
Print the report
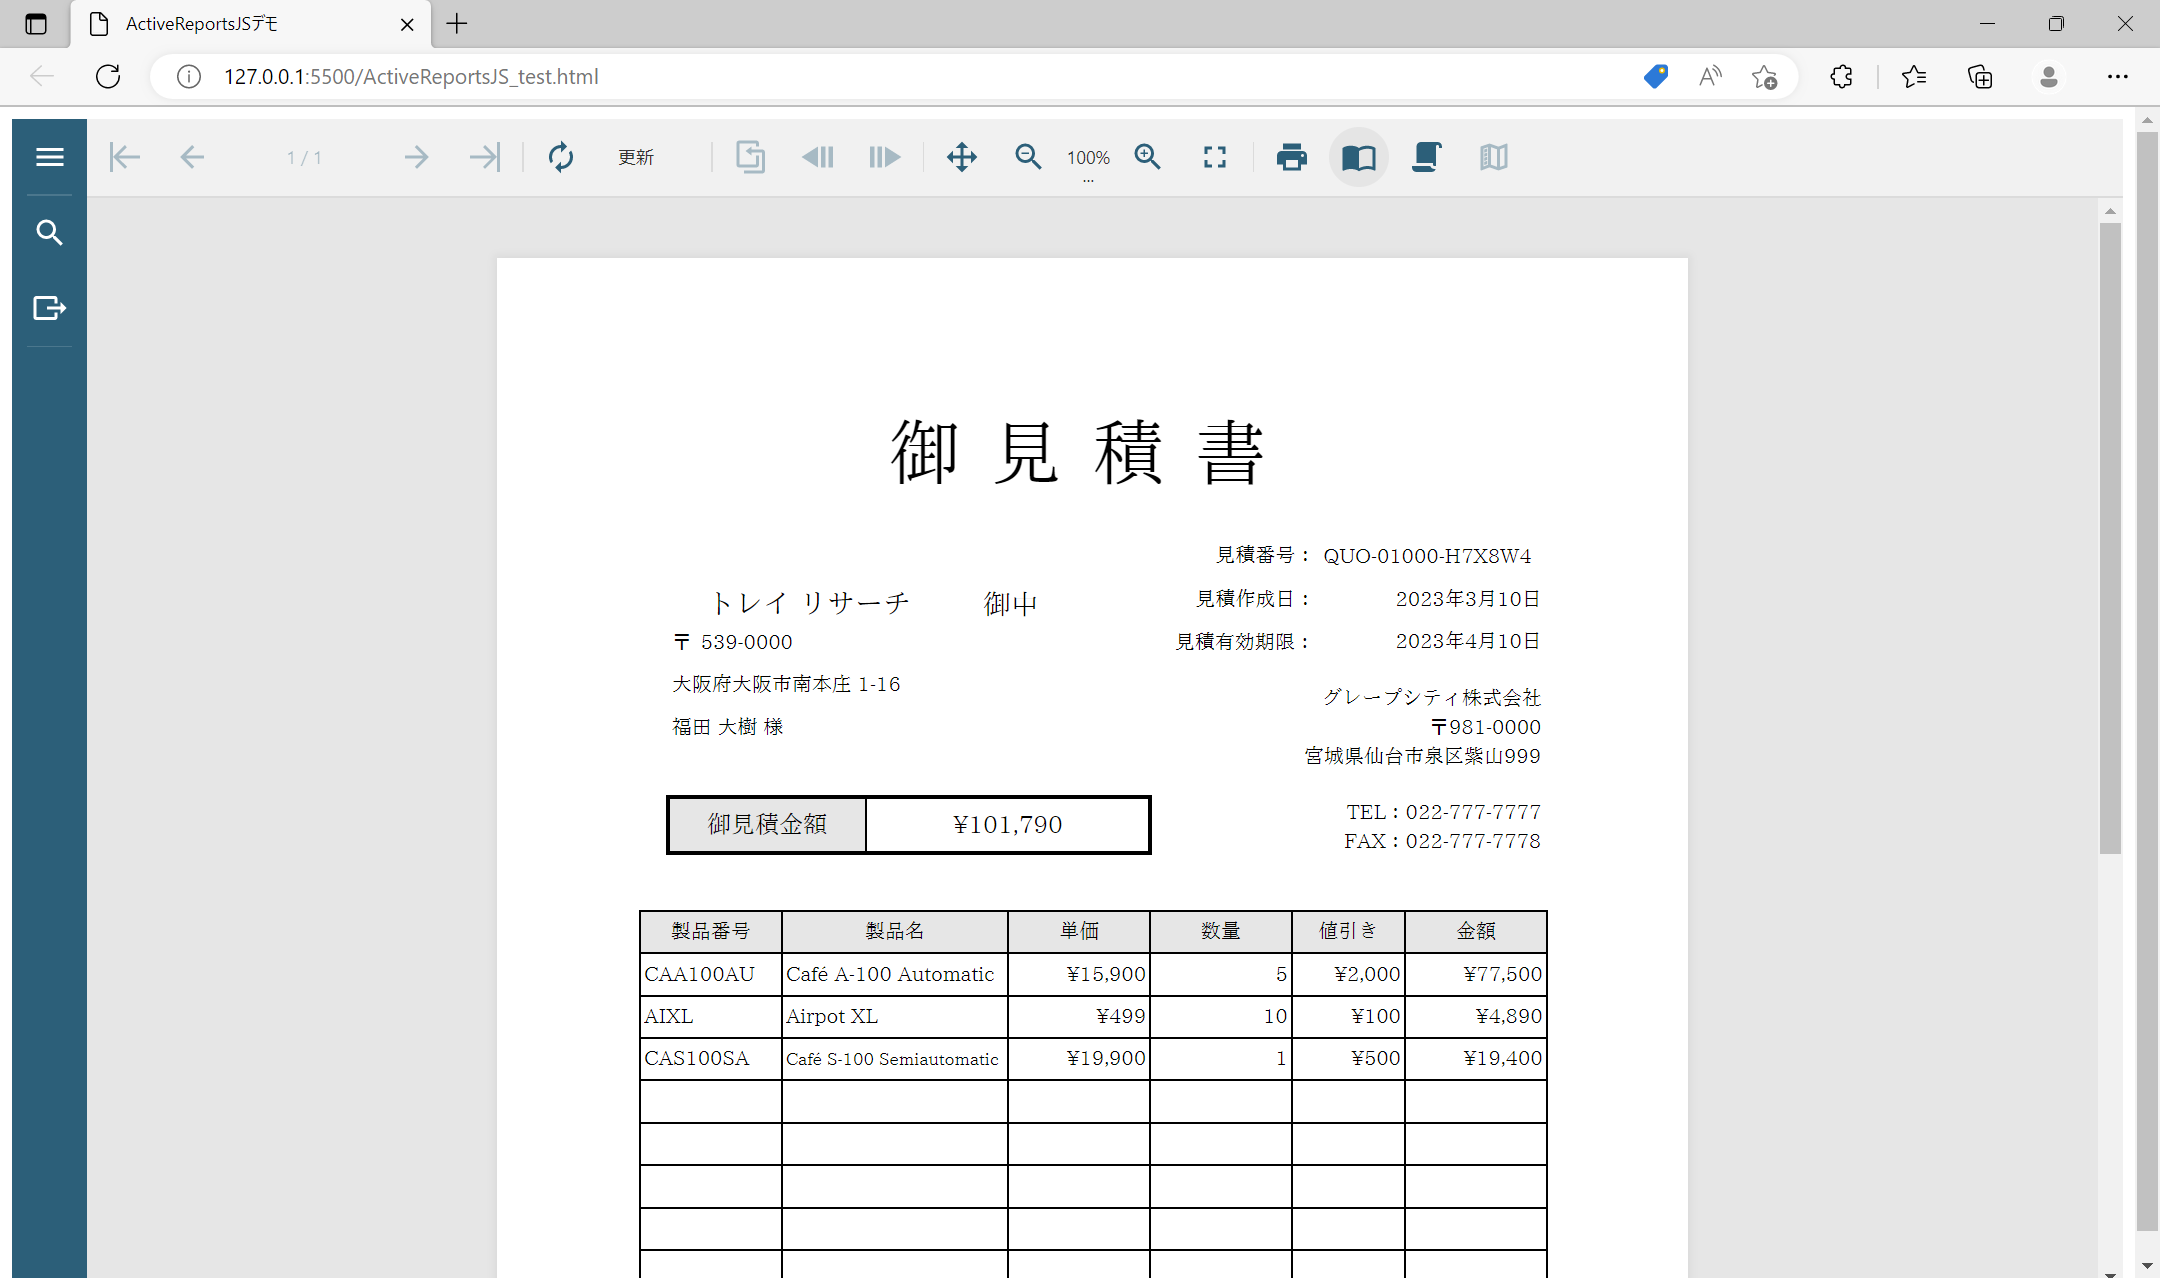pos(1292,157)
